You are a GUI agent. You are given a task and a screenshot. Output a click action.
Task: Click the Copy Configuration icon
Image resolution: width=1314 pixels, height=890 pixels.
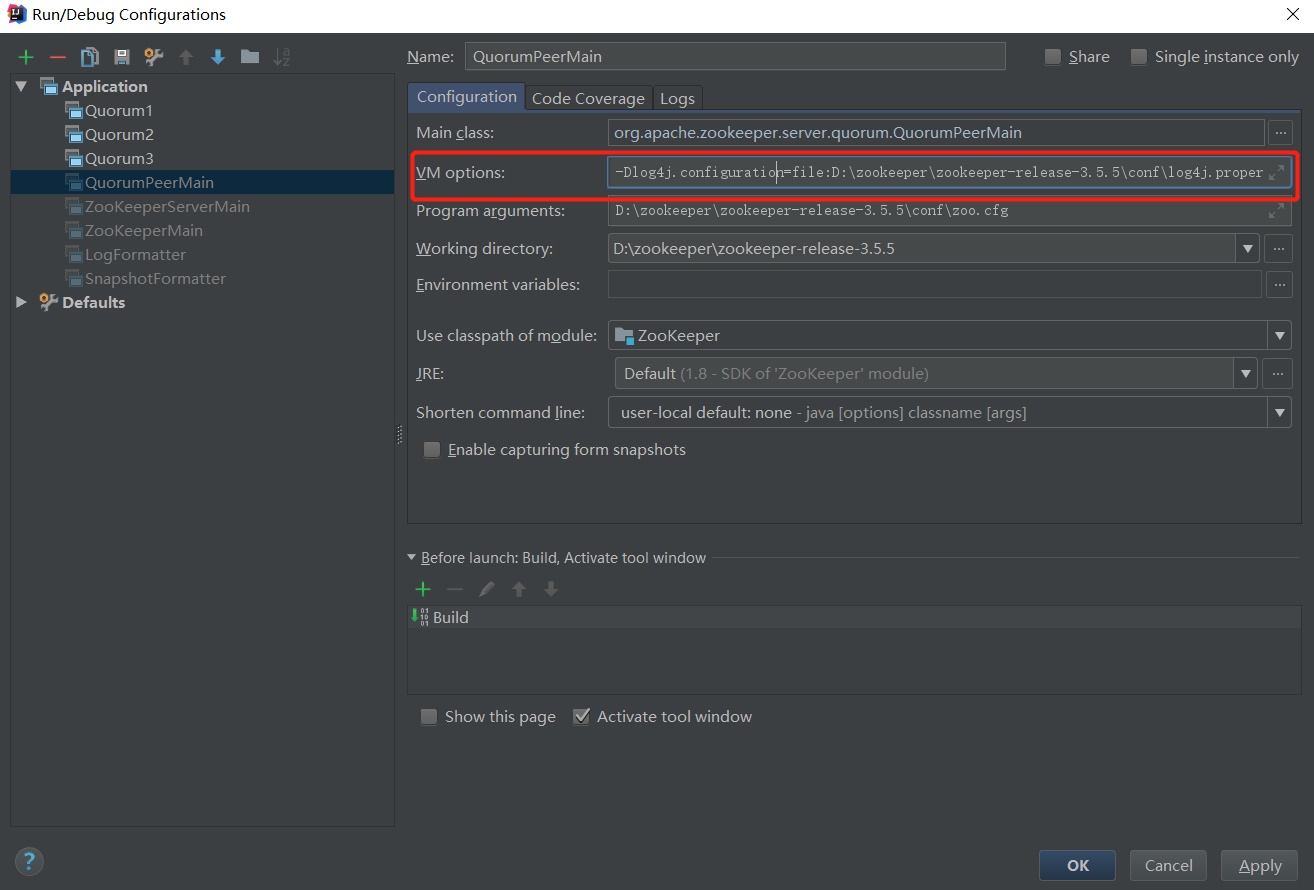(90, 57)
